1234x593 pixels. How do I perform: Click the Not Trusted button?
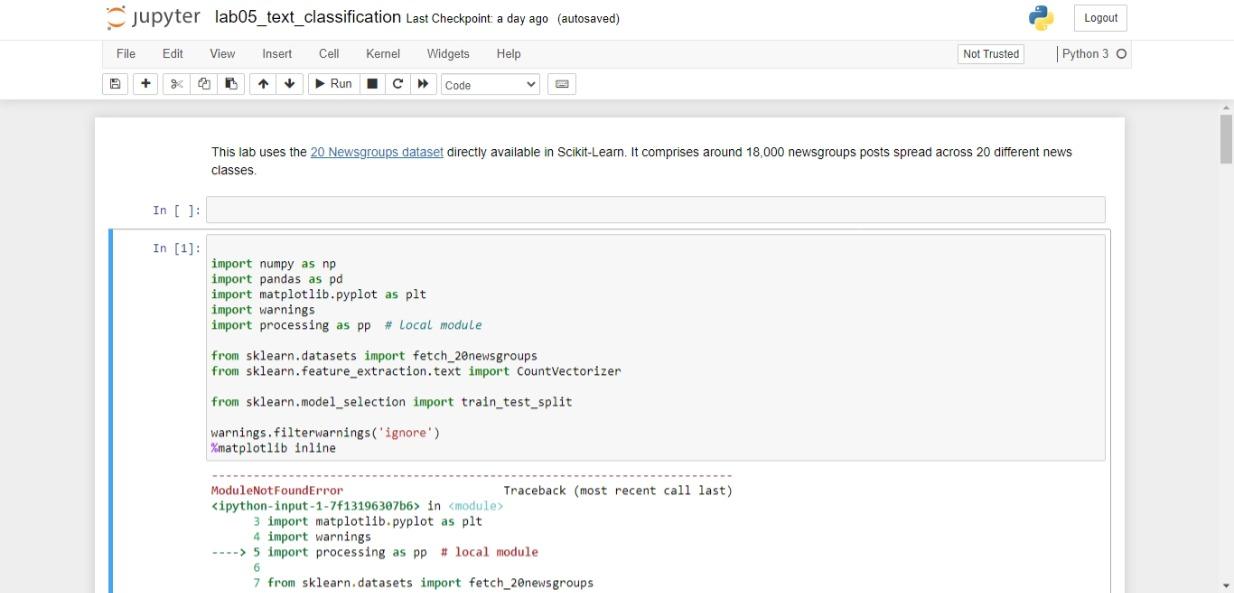click(990, 54)
